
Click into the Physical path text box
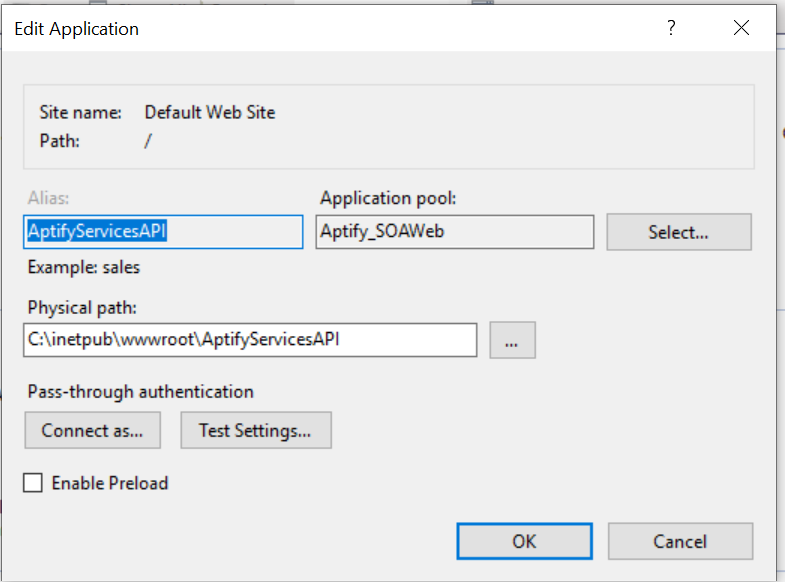[x=250, y=340]
